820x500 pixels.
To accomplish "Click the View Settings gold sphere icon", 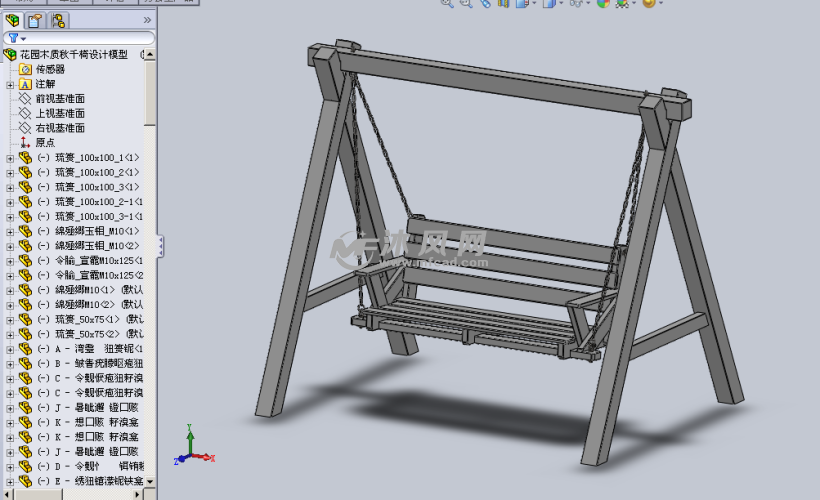I will [x=648, y=3].
